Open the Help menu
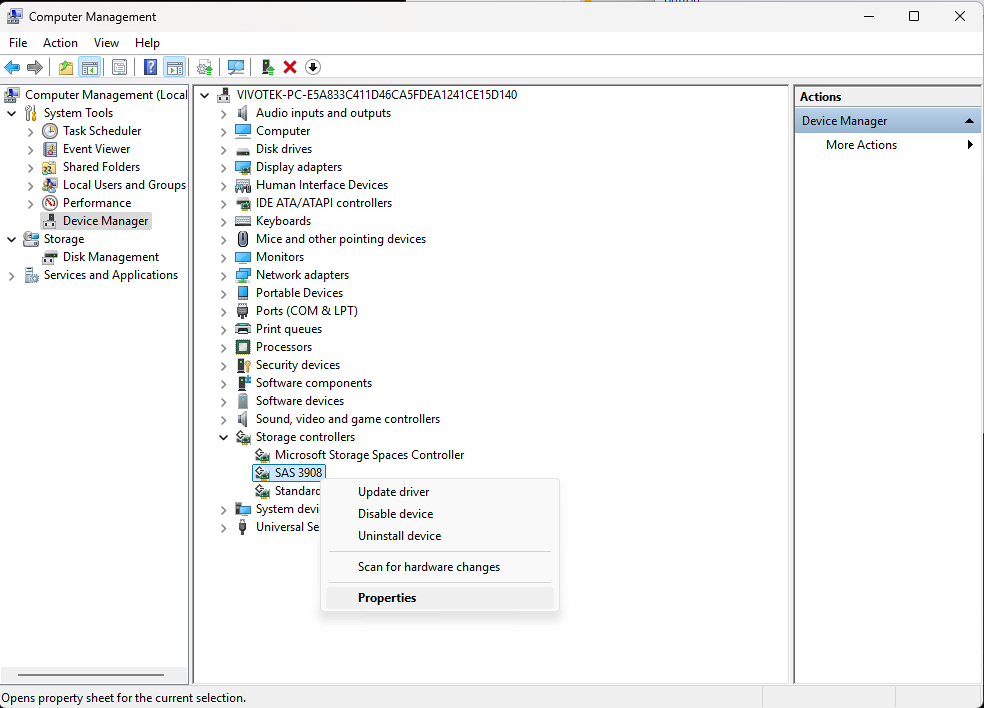This screenshot has width=985, height=708. pos(147,43)
